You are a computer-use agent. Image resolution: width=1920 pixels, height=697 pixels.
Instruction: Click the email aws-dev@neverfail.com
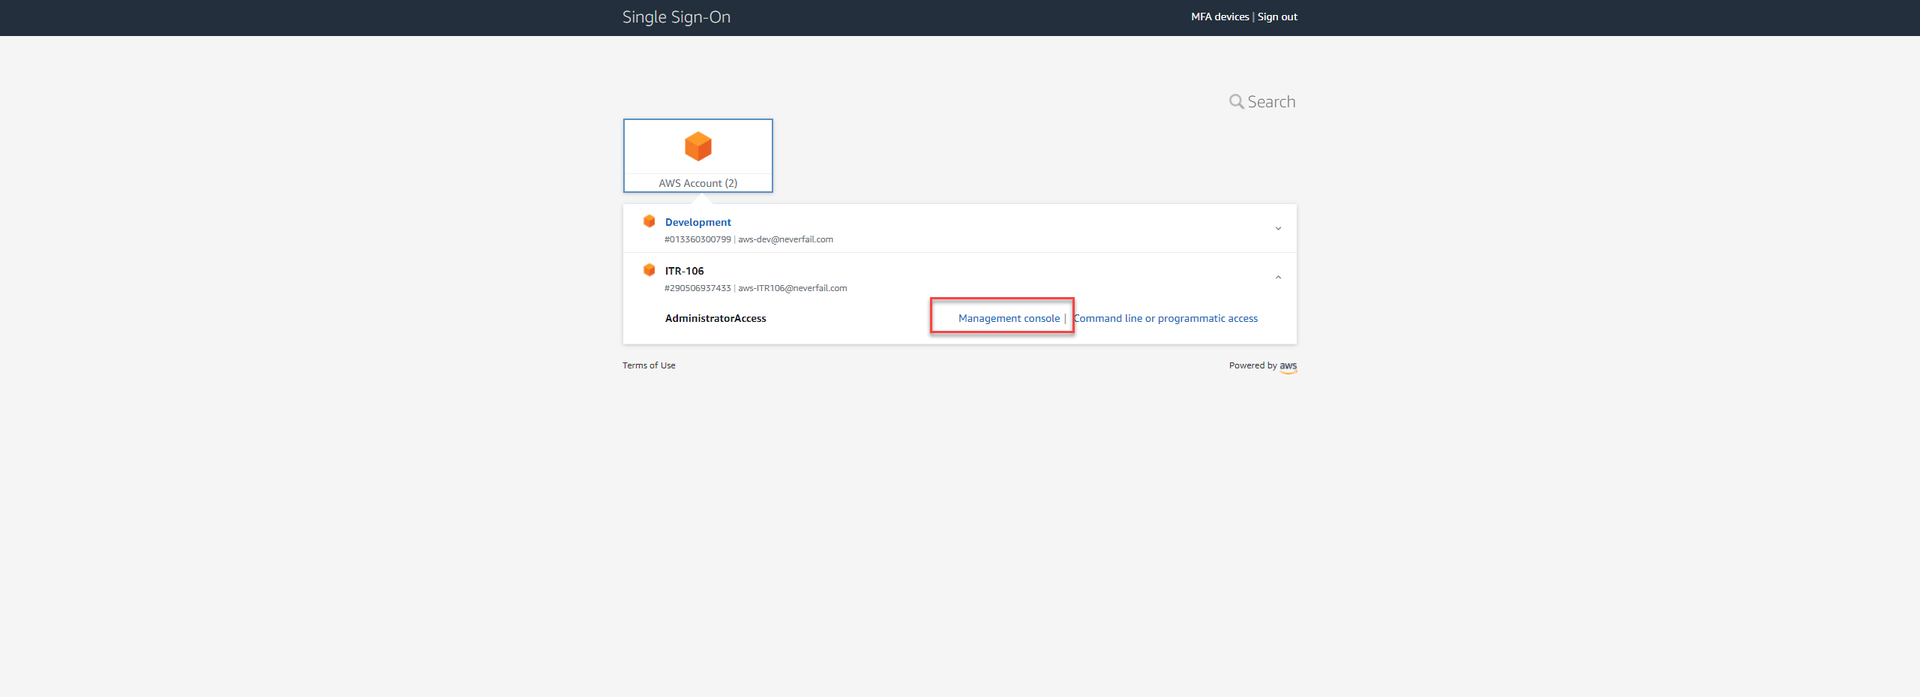786,240
